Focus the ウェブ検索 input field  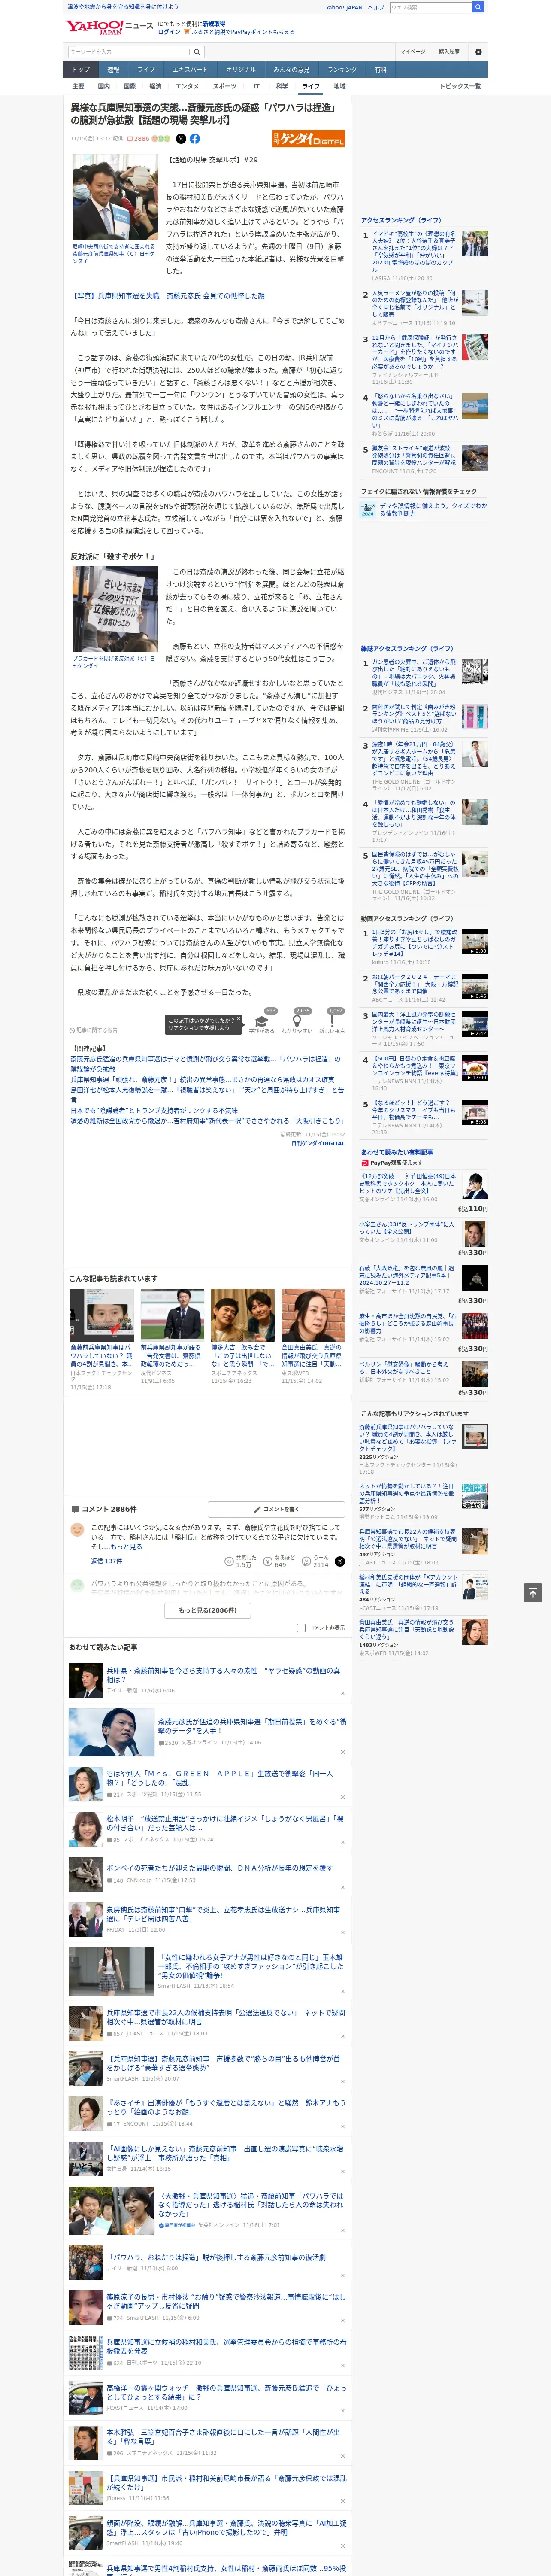(x=430, y=7)
